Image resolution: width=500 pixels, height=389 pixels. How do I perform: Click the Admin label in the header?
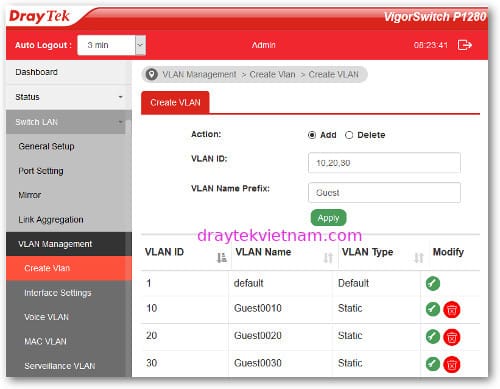[x=263, y=45]
